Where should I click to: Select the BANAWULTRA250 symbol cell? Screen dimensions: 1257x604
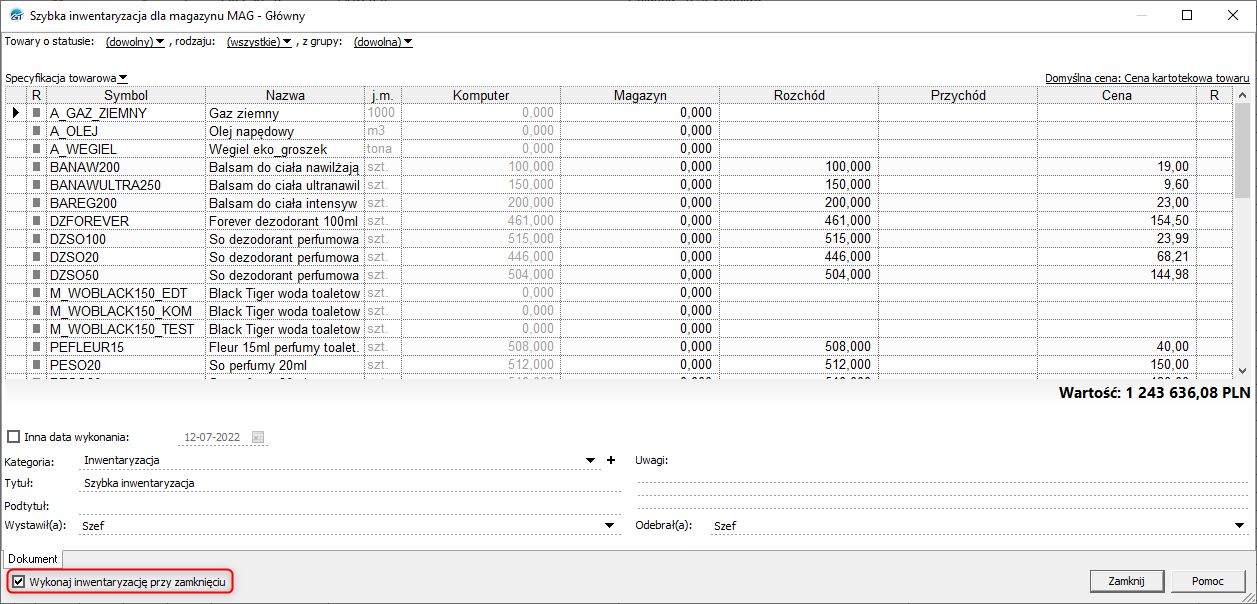126,185
